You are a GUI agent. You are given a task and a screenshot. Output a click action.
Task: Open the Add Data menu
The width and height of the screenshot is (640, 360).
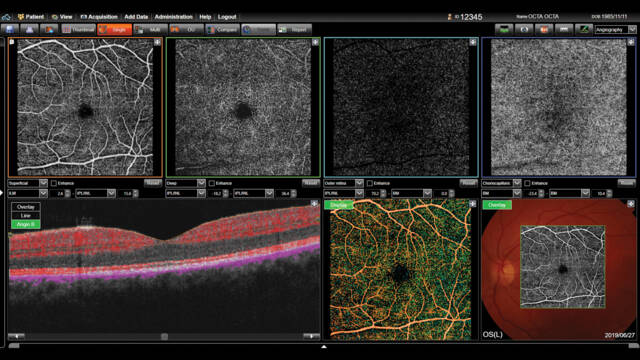[136, 17]
